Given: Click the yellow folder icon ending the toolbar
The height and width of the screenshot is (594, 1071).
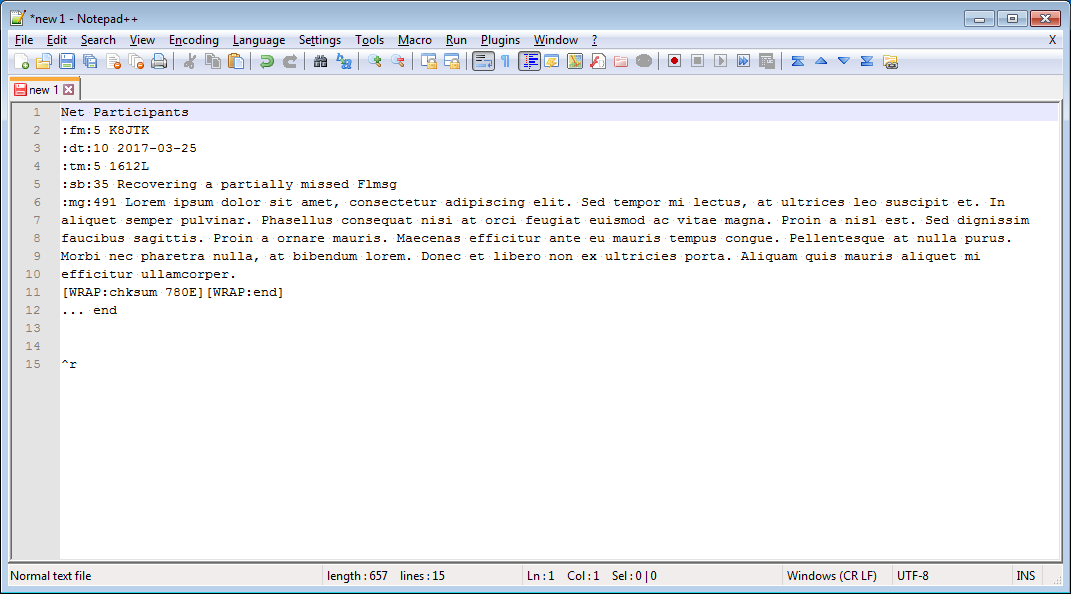Looking at the screenshot, I should pyautogui.click(x=890, y=61).
